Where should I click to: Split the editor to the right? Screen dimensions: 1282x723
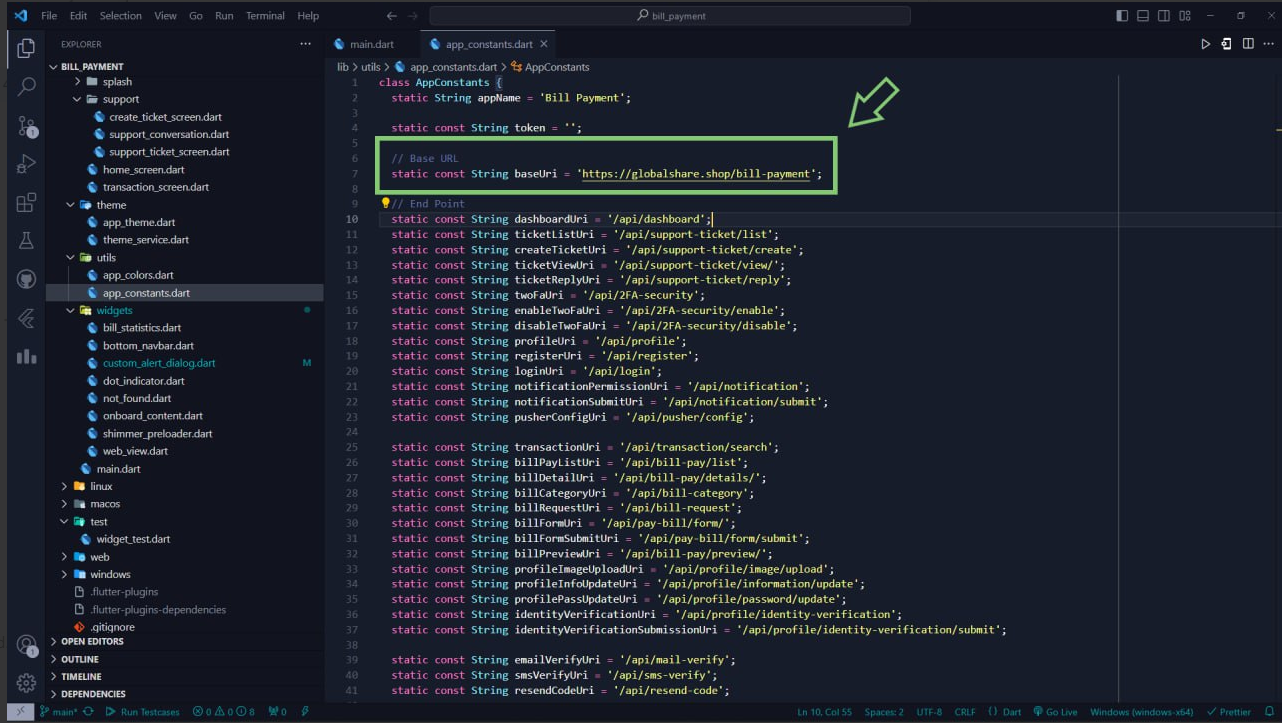pos(1248,44)
